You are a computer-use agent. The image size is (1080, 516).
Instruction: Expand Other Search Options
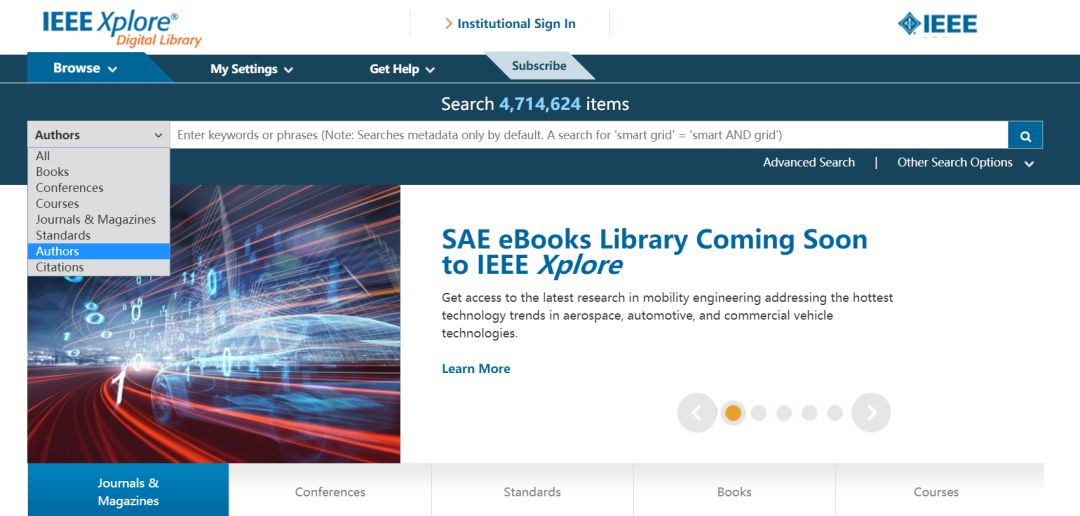tap(965, 163)
